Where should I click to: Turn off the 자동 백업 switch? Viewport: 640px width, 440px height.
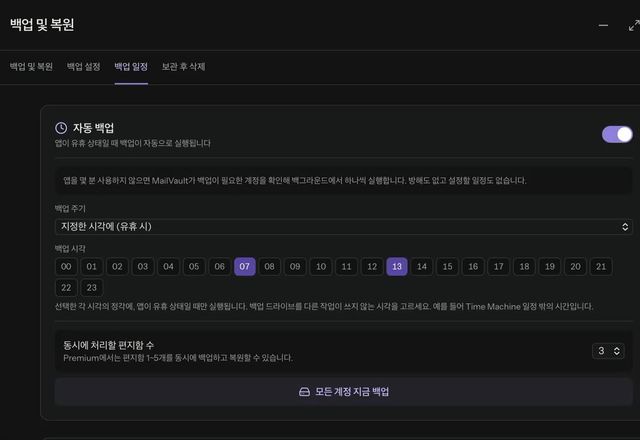[617, 134]
